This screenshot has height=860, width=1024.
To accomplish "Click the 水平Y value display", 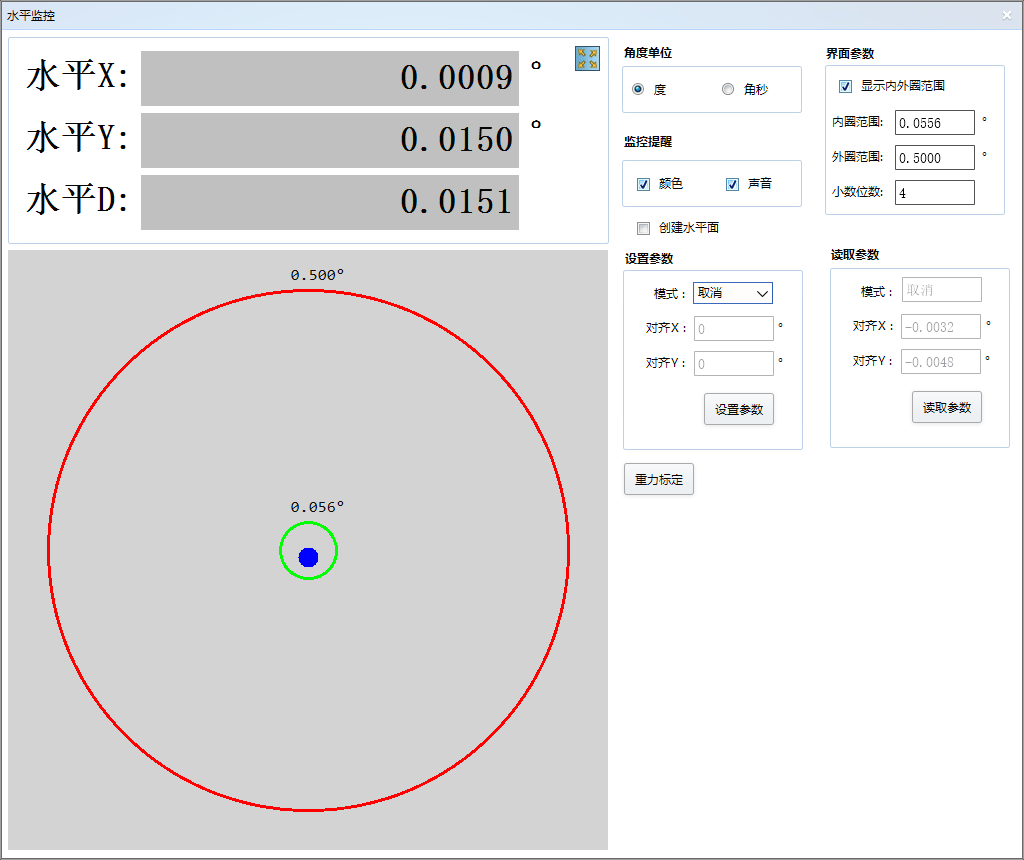I will [x=330, y=140].
